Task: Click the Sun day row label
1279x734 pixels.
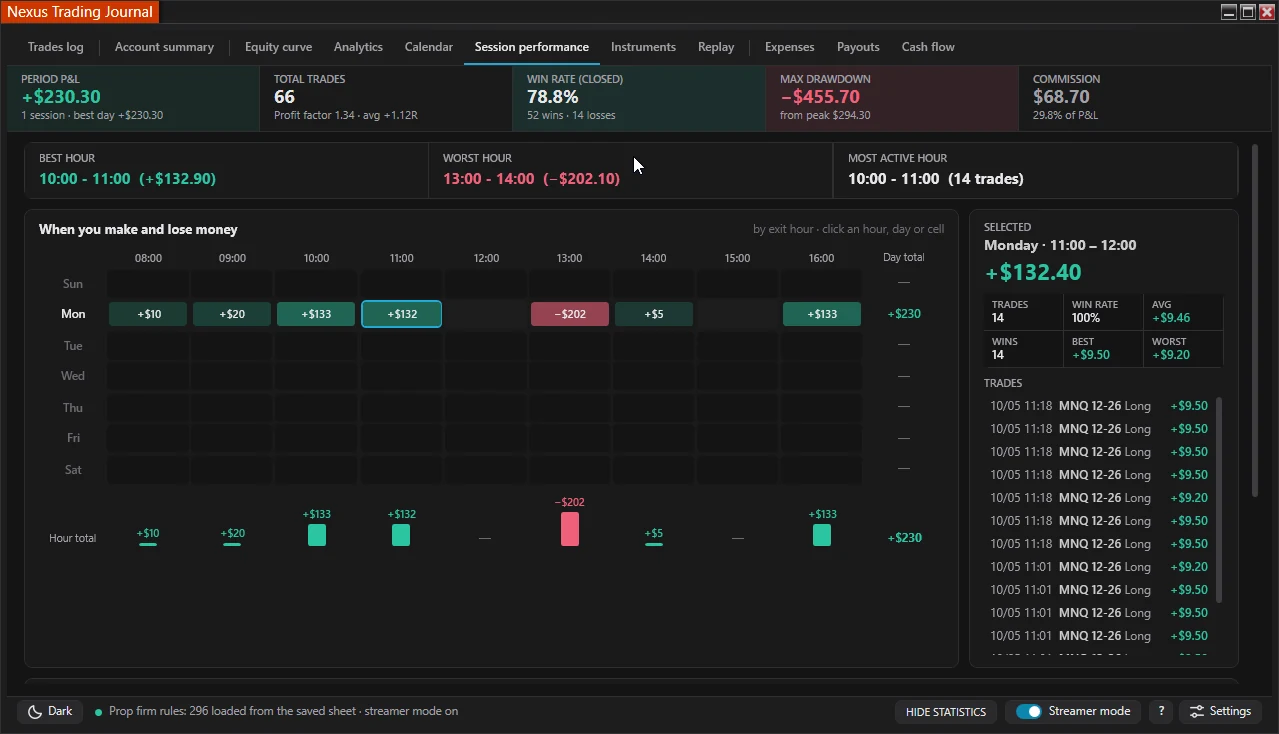Action: click(73, 284)
